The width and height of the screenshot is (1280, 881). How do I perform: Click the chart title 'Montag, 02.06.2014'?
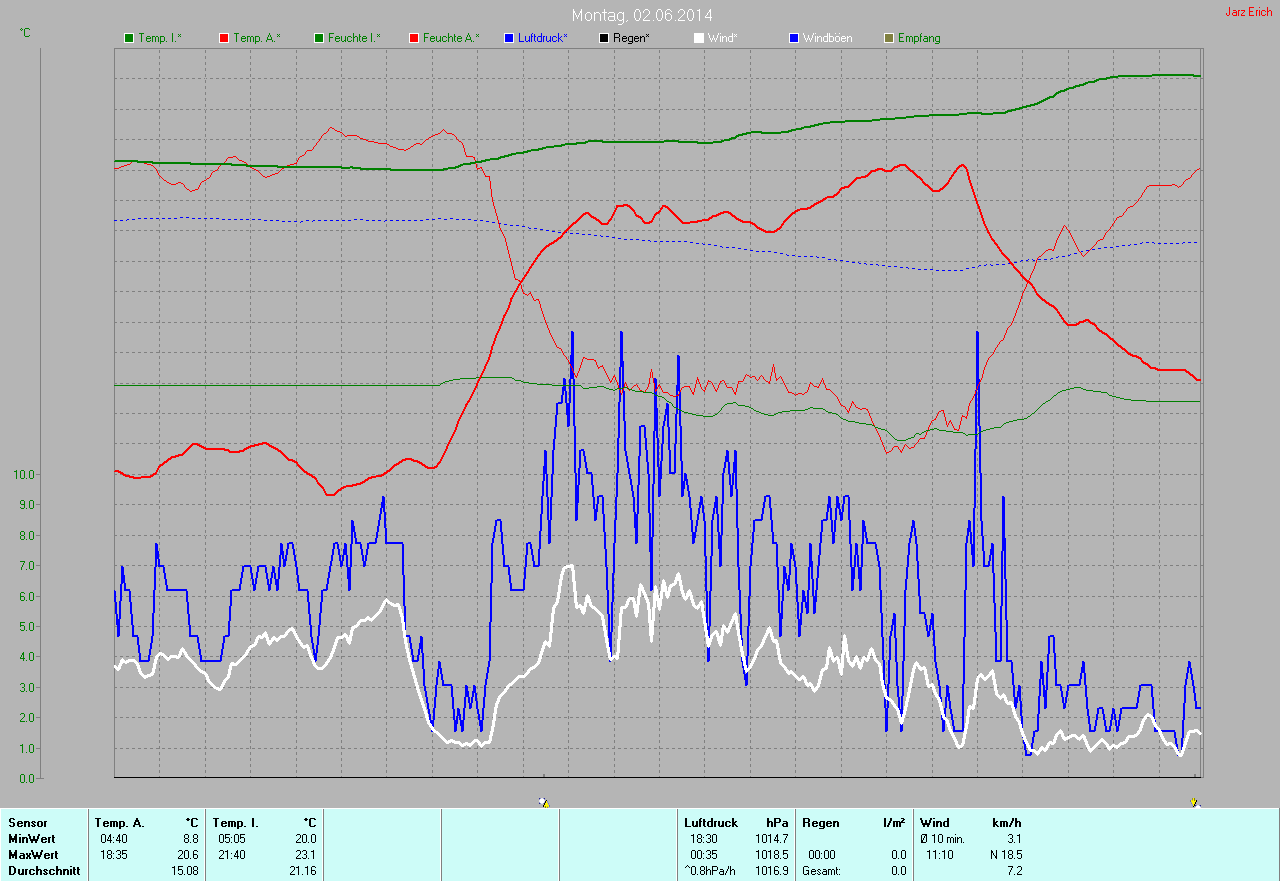[640, 15]
